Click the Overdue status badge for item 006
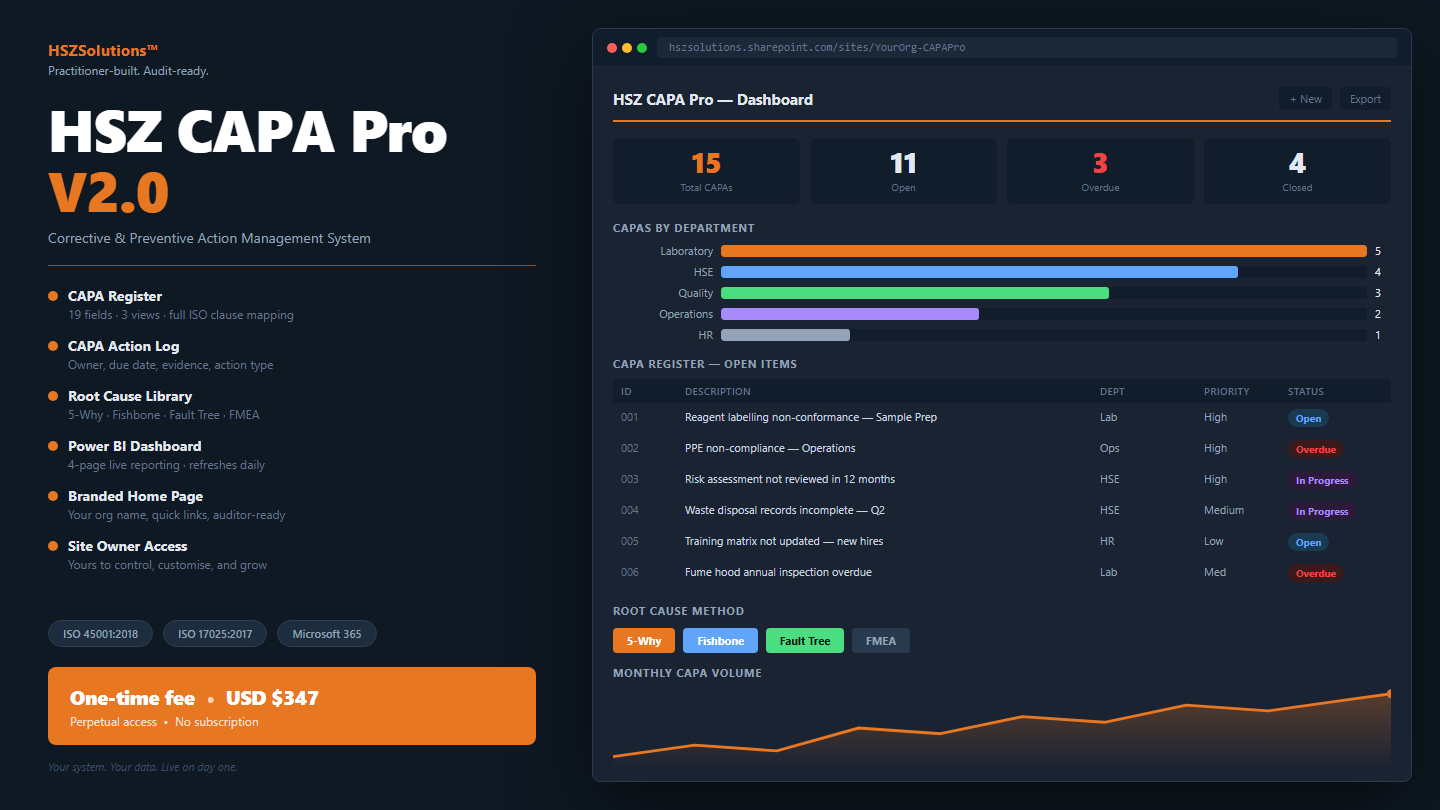Viewport: 1440px width, 810px height. 1316,573
